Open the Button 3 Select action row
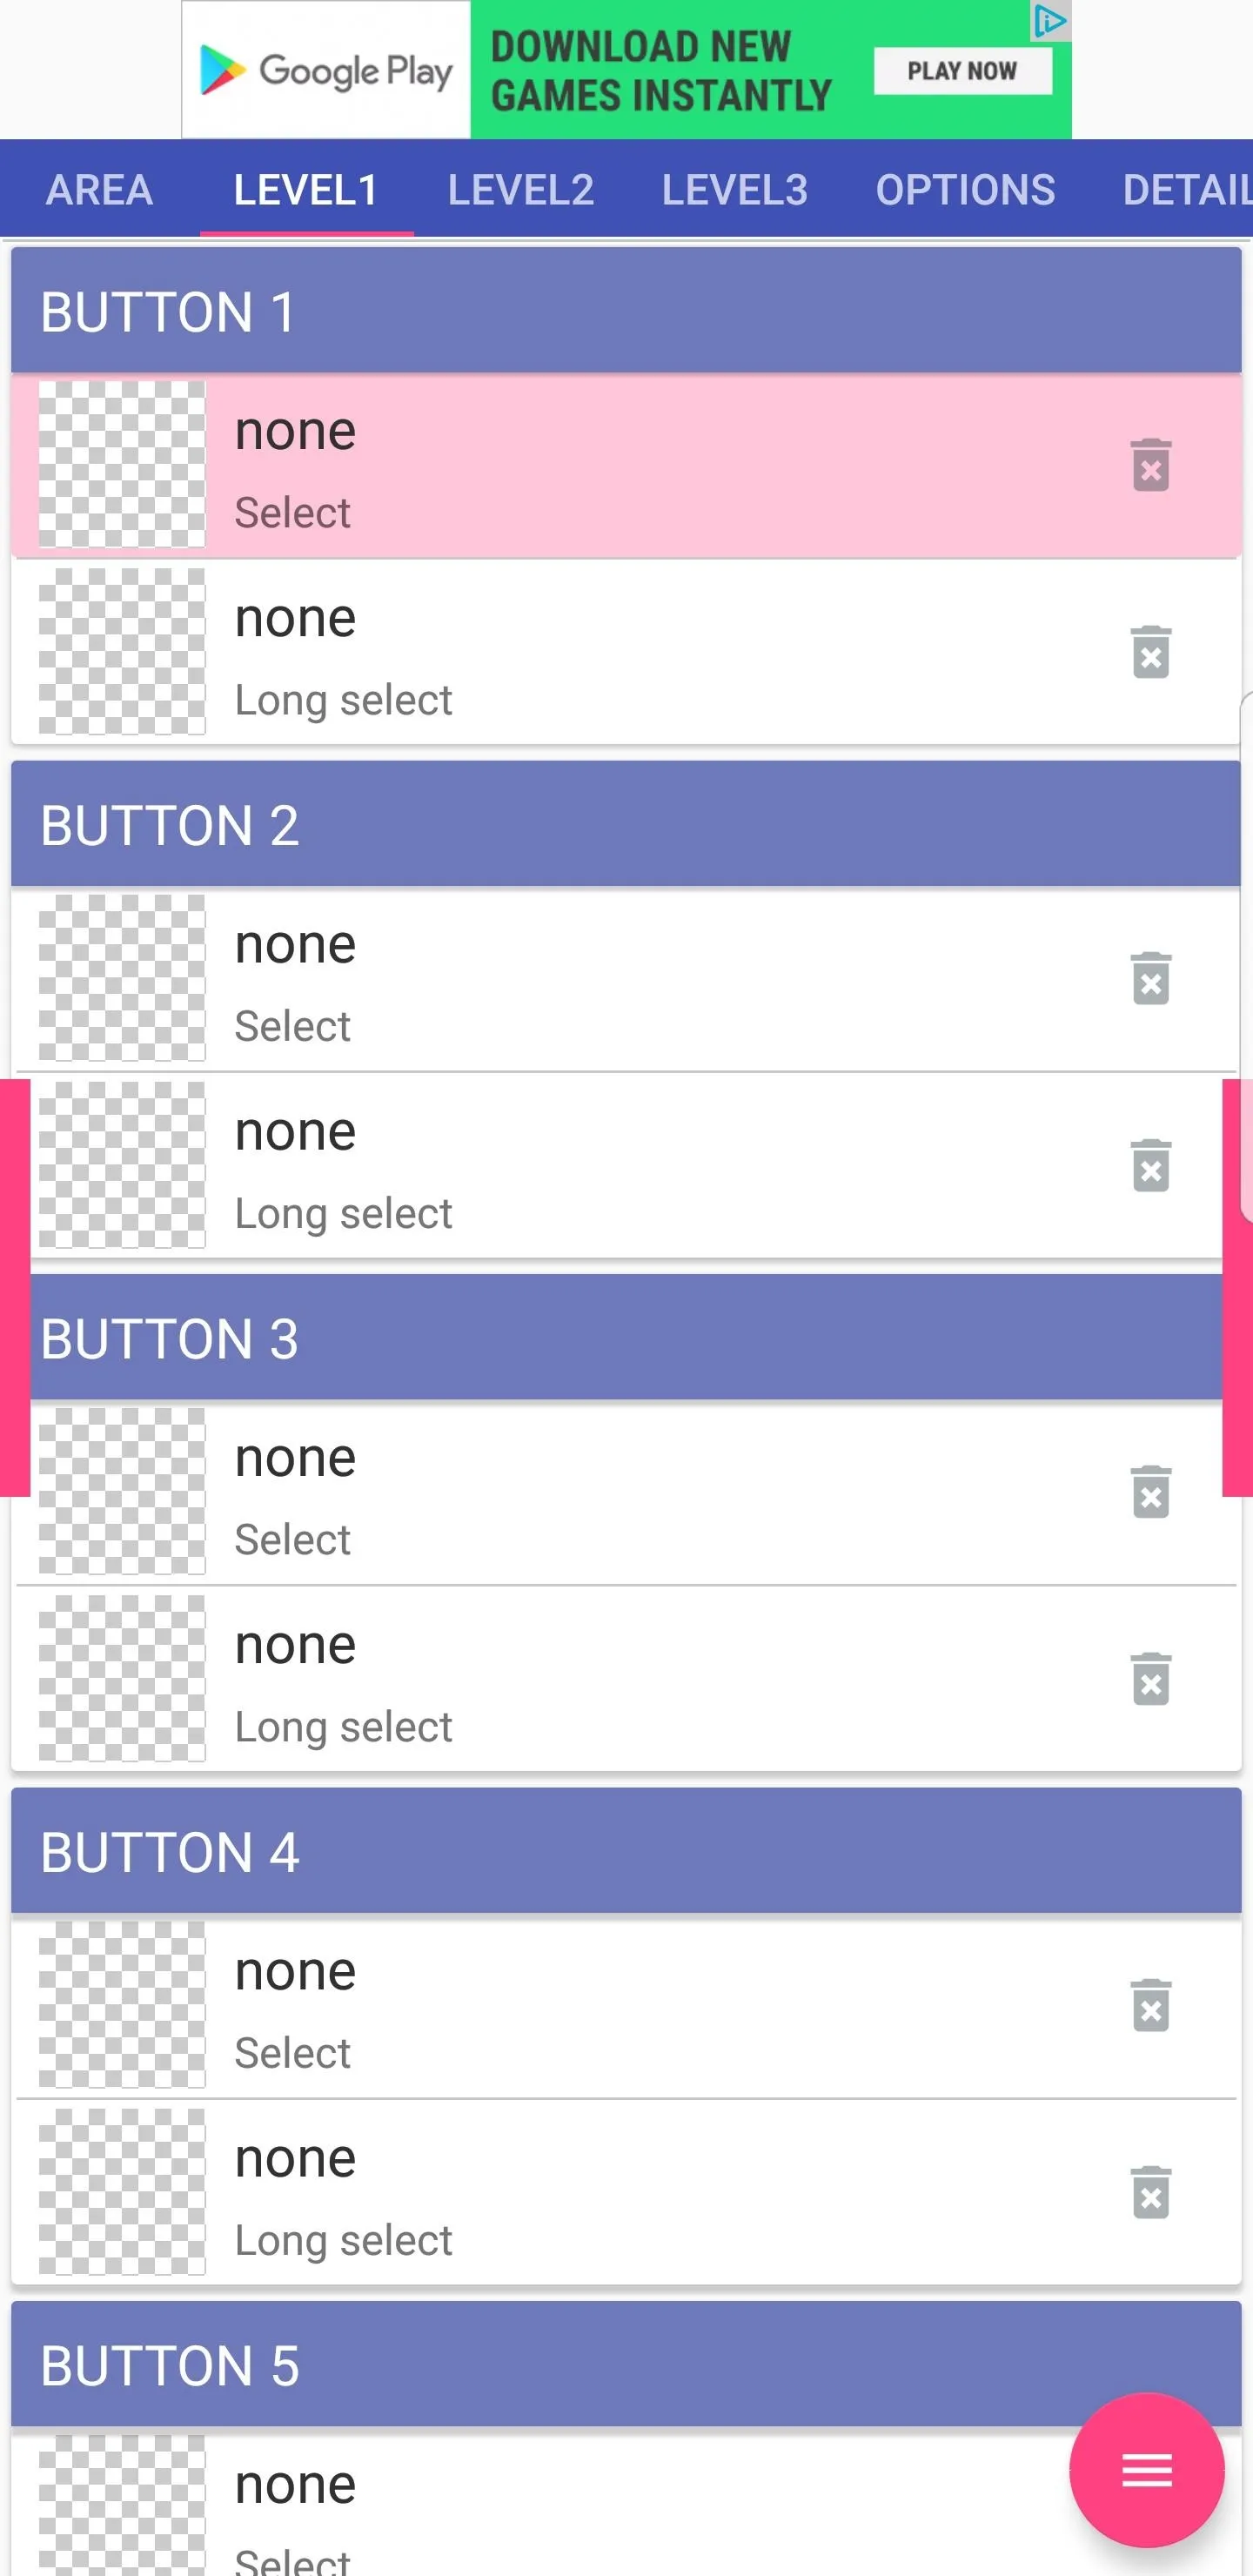Viewport: 1253px width, 2576px height. (x=626, y=1492)
